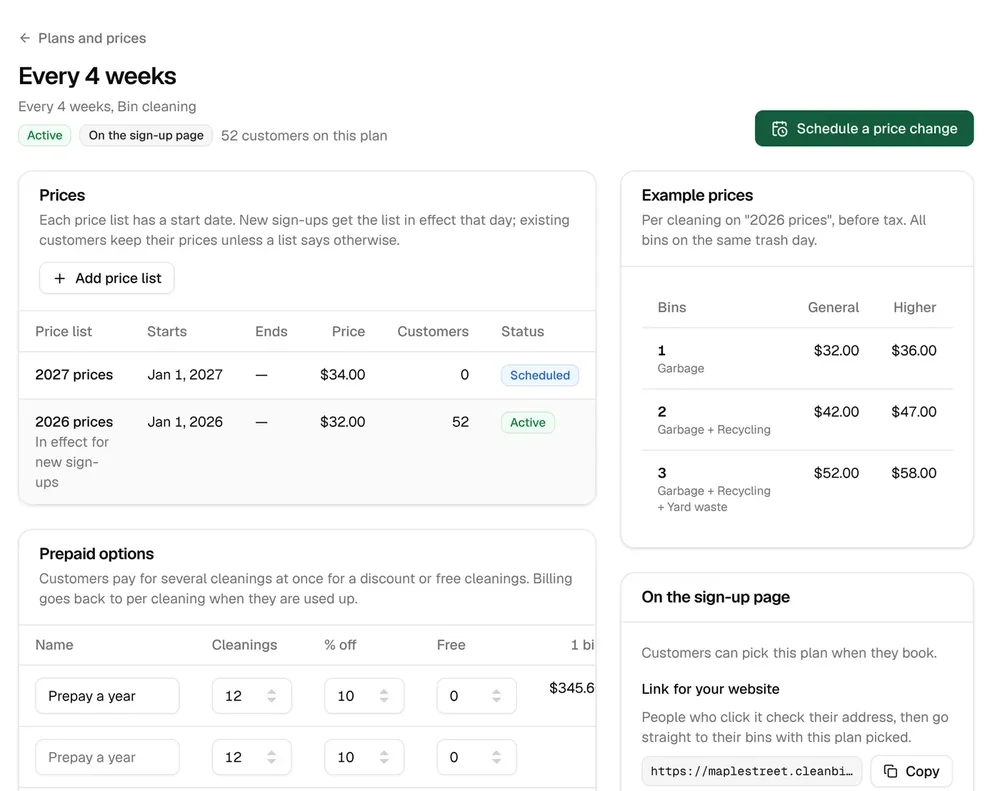Screen dimensions: 1000x791
Task: Click the Jan 1, 2026 start date
Action: coord(185,422)
